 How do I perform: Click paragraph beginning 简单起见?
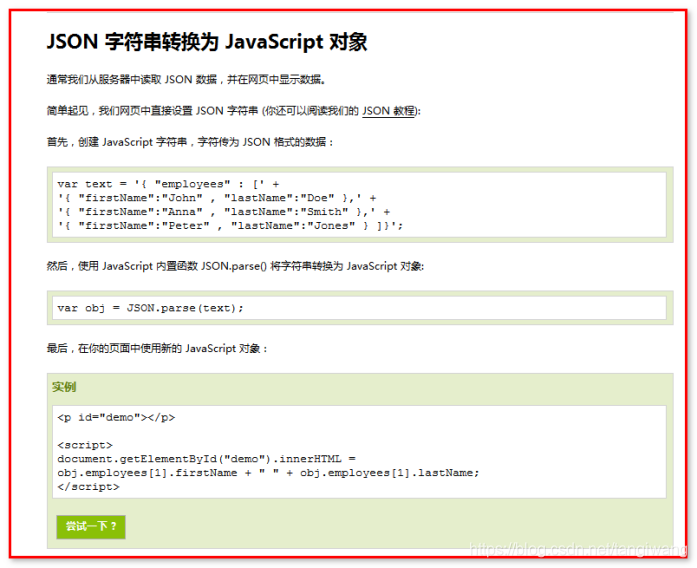coord(233,111)
